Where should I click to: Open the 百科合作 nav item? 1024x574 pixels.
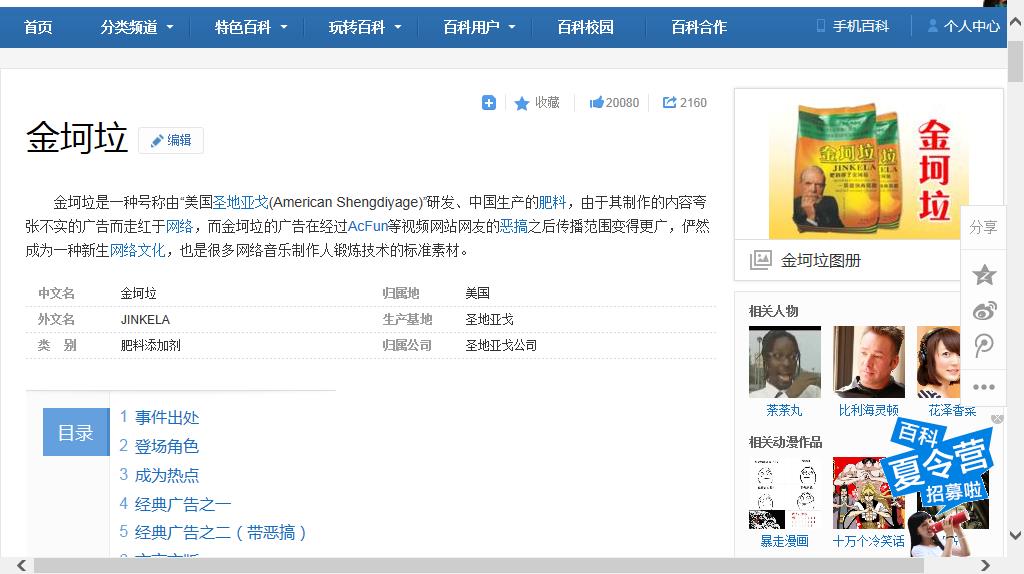point(699,27)
